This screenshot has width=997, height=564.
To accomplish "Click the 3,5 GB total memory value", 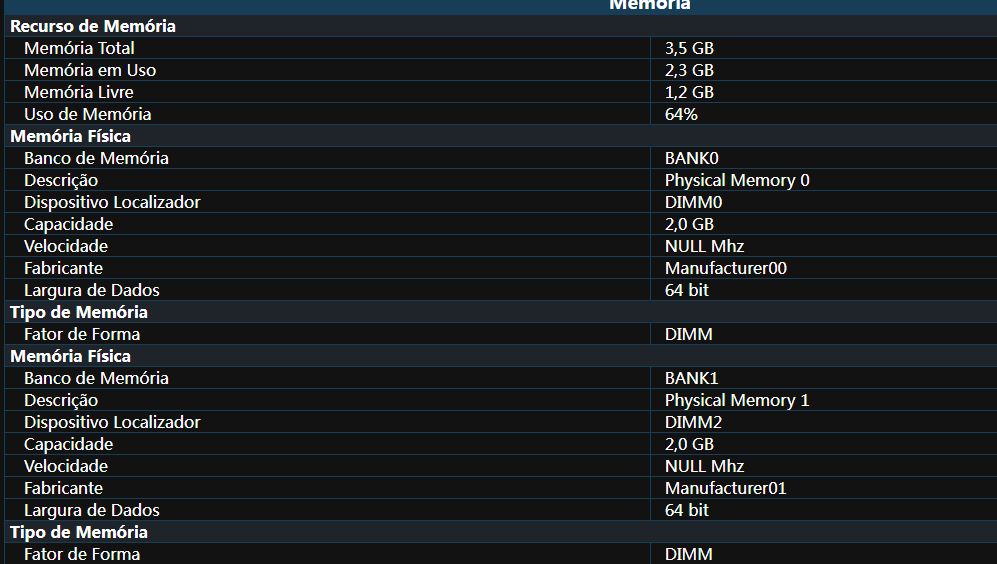I will tap(689, 48).
